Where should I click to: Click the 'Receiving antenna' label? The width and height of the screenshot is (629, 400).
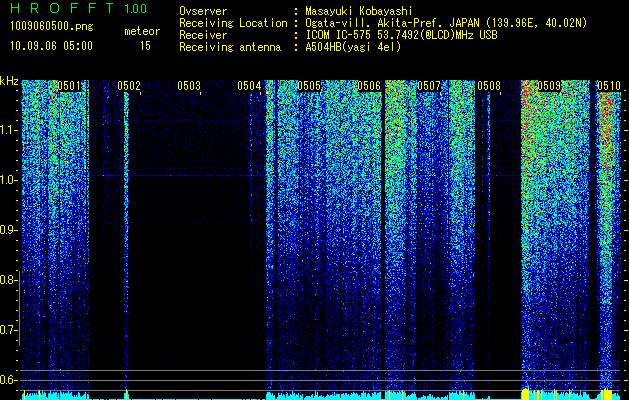coord(230,47)
